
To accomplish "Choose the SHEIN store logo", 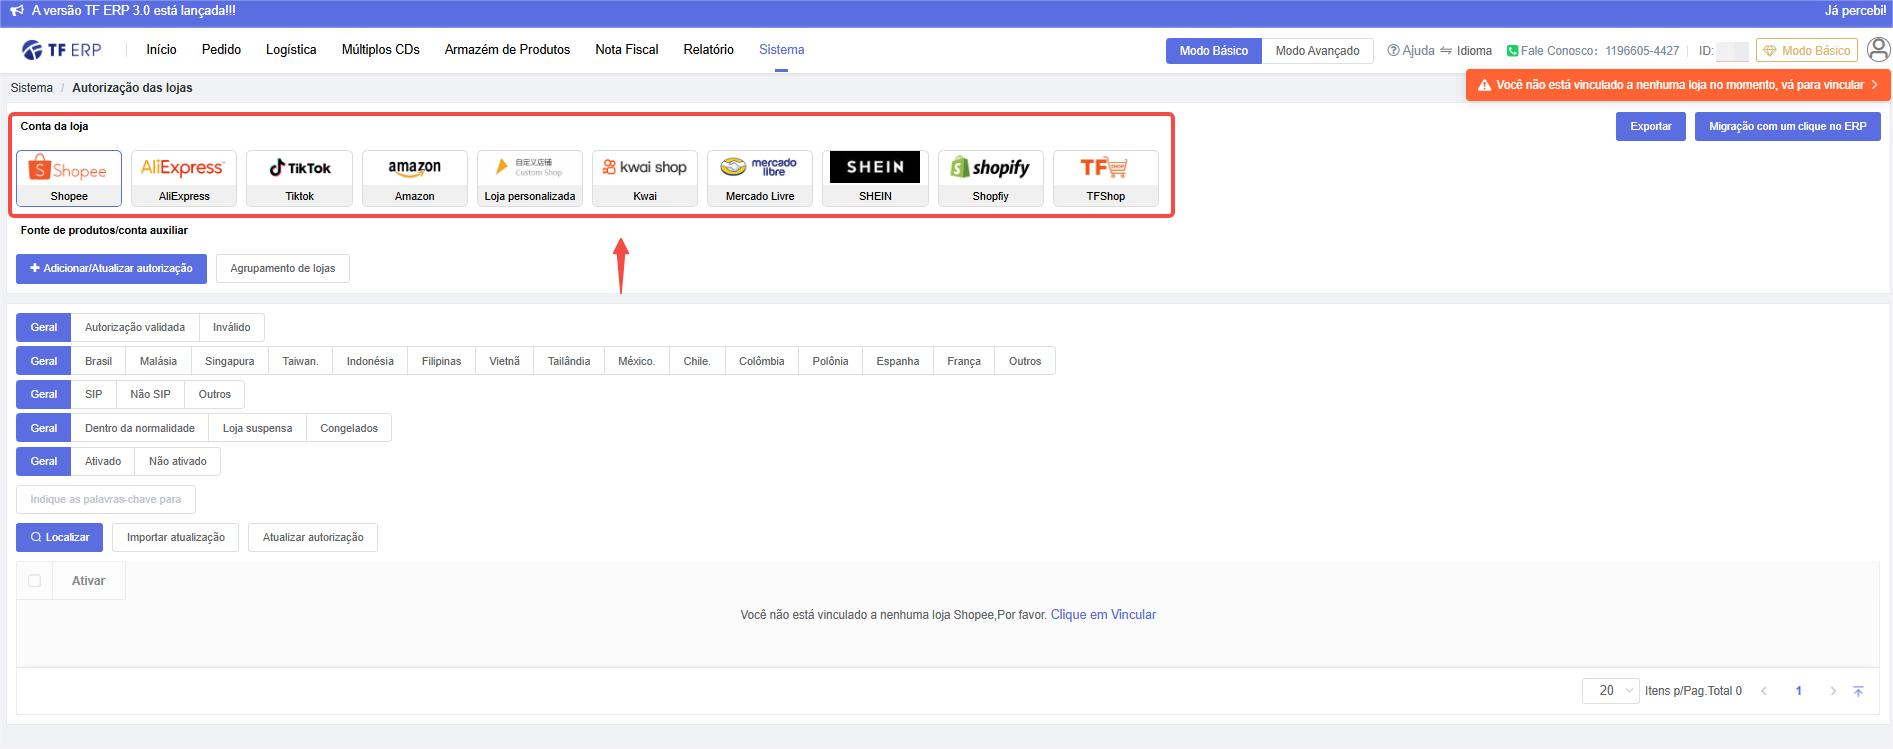I will pyautogui.click(x=875, y=167).
